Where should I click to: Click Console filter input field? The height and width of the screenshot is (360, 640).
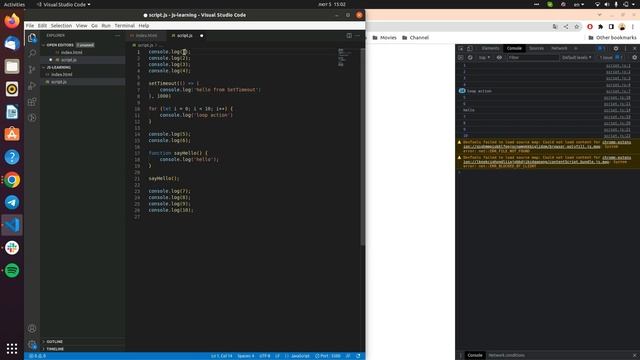[x=533, y=58]
